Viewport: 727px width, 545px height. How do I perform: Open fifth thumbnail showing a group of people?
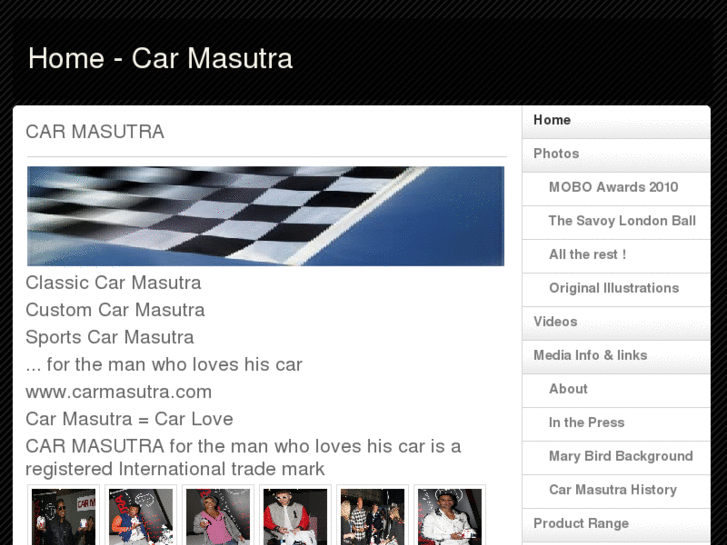372,516
